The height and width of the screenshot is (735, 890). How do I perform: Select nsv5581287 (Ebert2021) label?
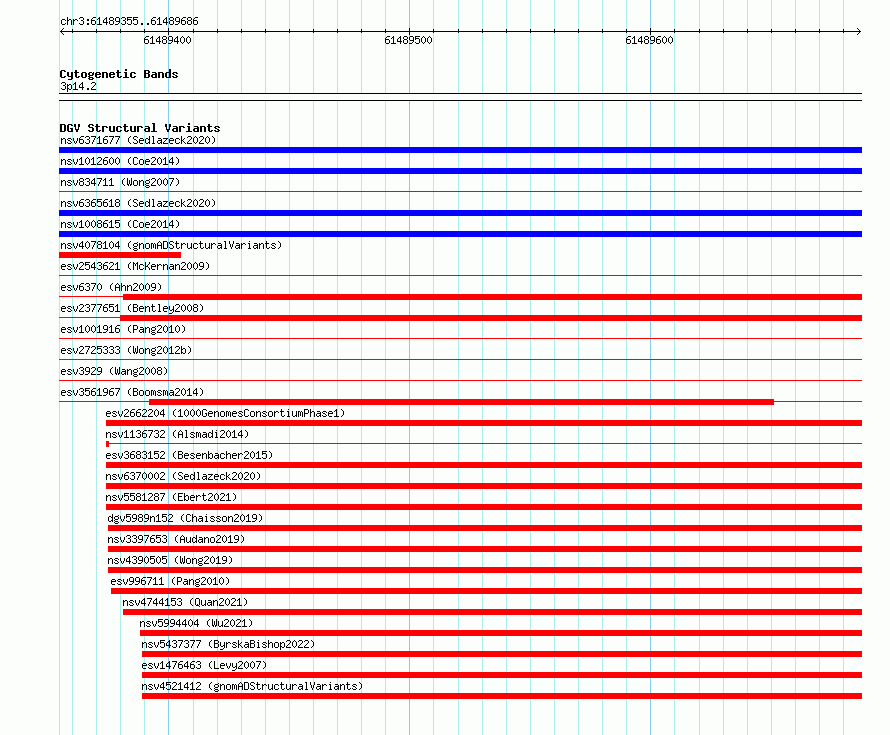tap(171, 497)
